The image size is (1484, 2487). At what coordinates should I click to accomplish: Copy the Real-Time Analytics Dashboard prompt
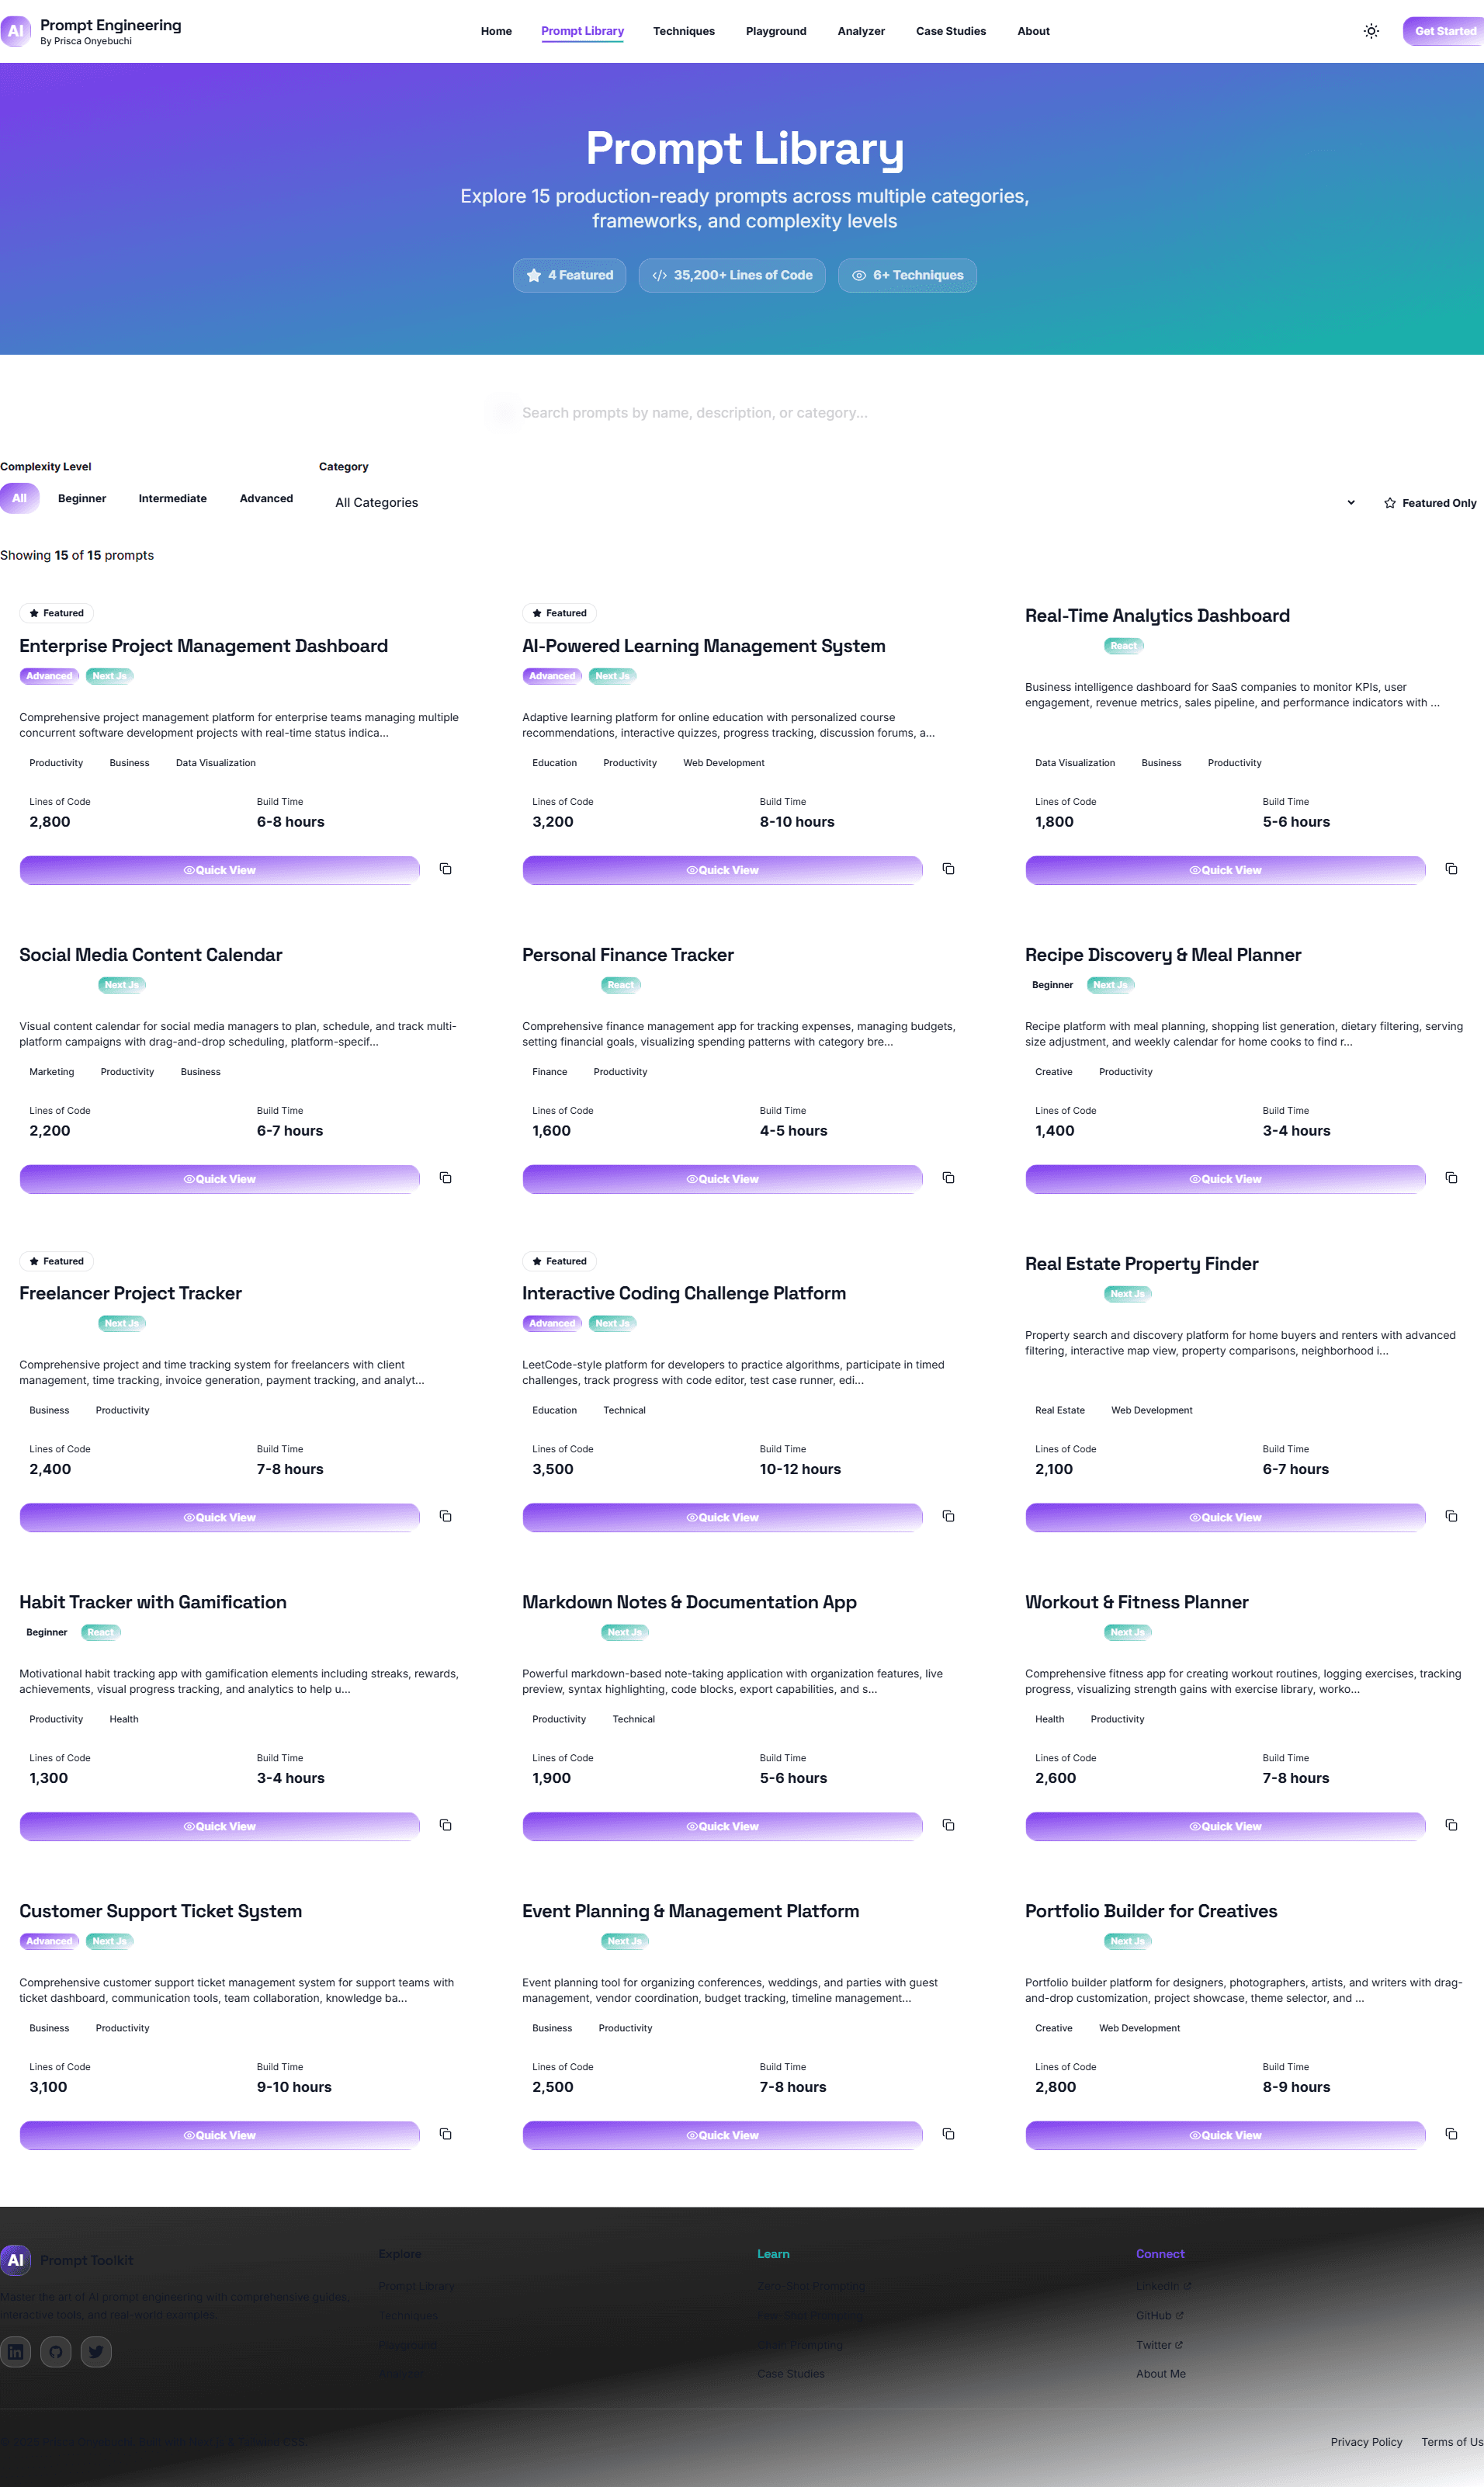click(x=1451, y=869)
